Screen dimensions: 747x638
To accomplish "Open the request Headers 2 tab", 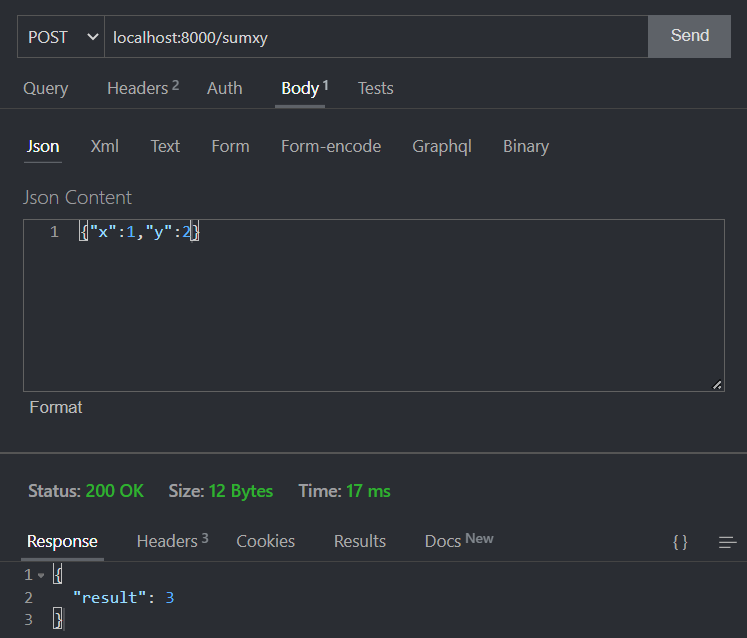I will point(143,88).
